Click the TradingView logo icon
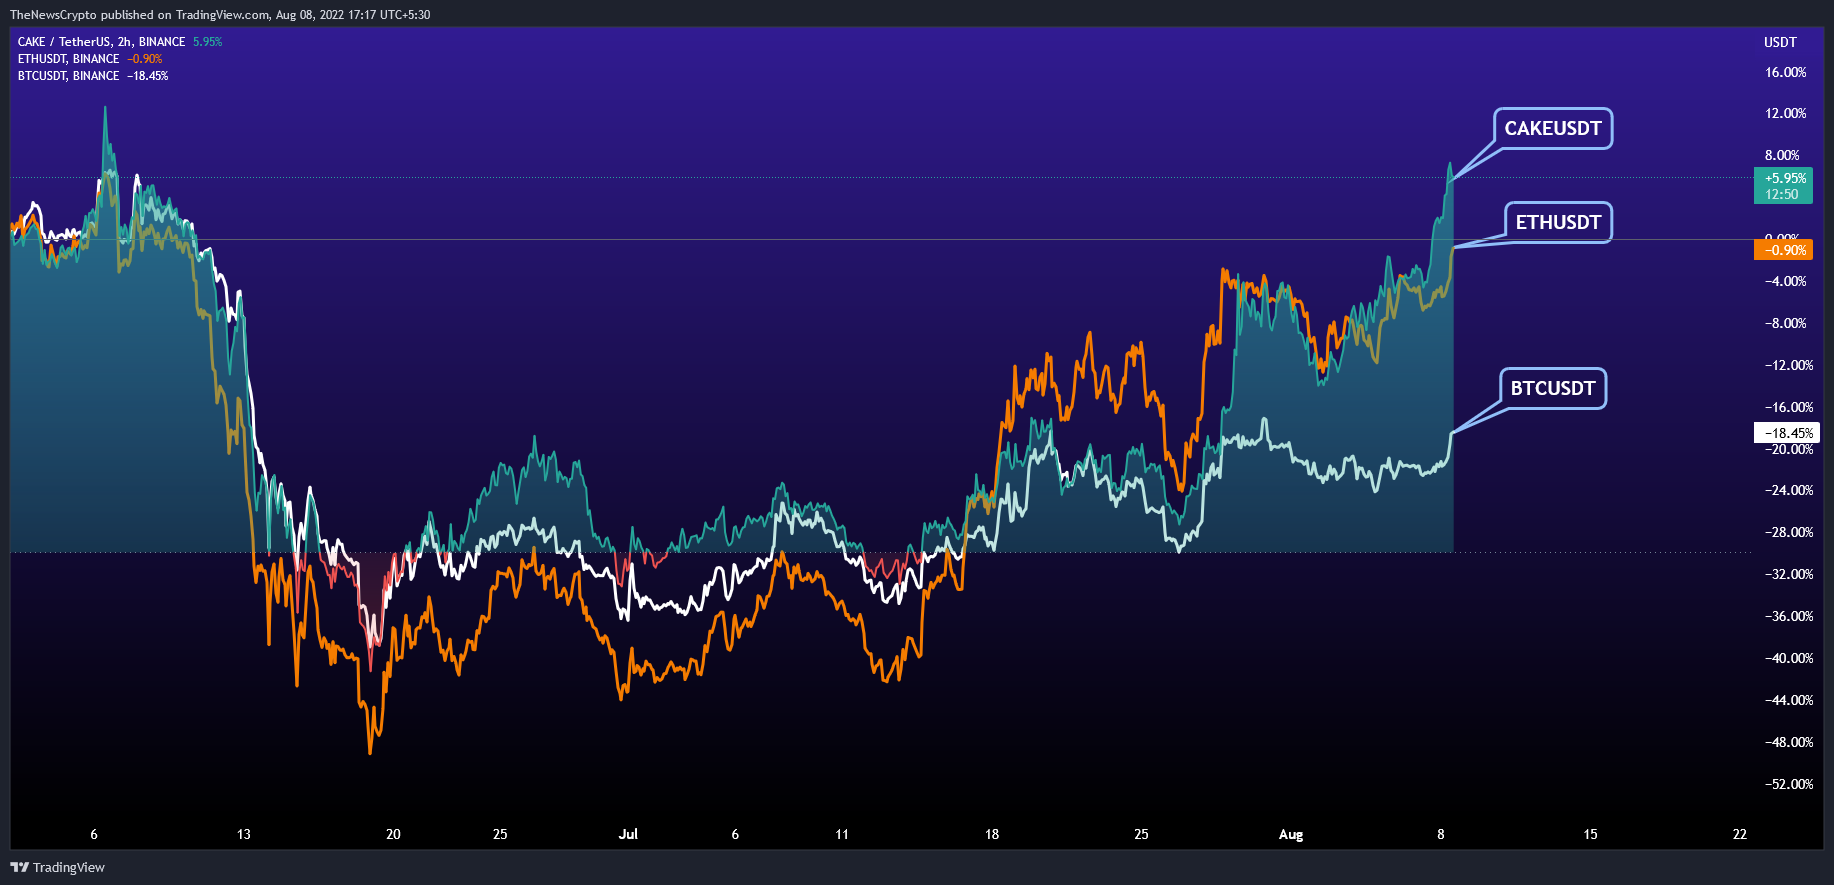The height and width of the screenshot is (885, 1834). click(19, 867)
